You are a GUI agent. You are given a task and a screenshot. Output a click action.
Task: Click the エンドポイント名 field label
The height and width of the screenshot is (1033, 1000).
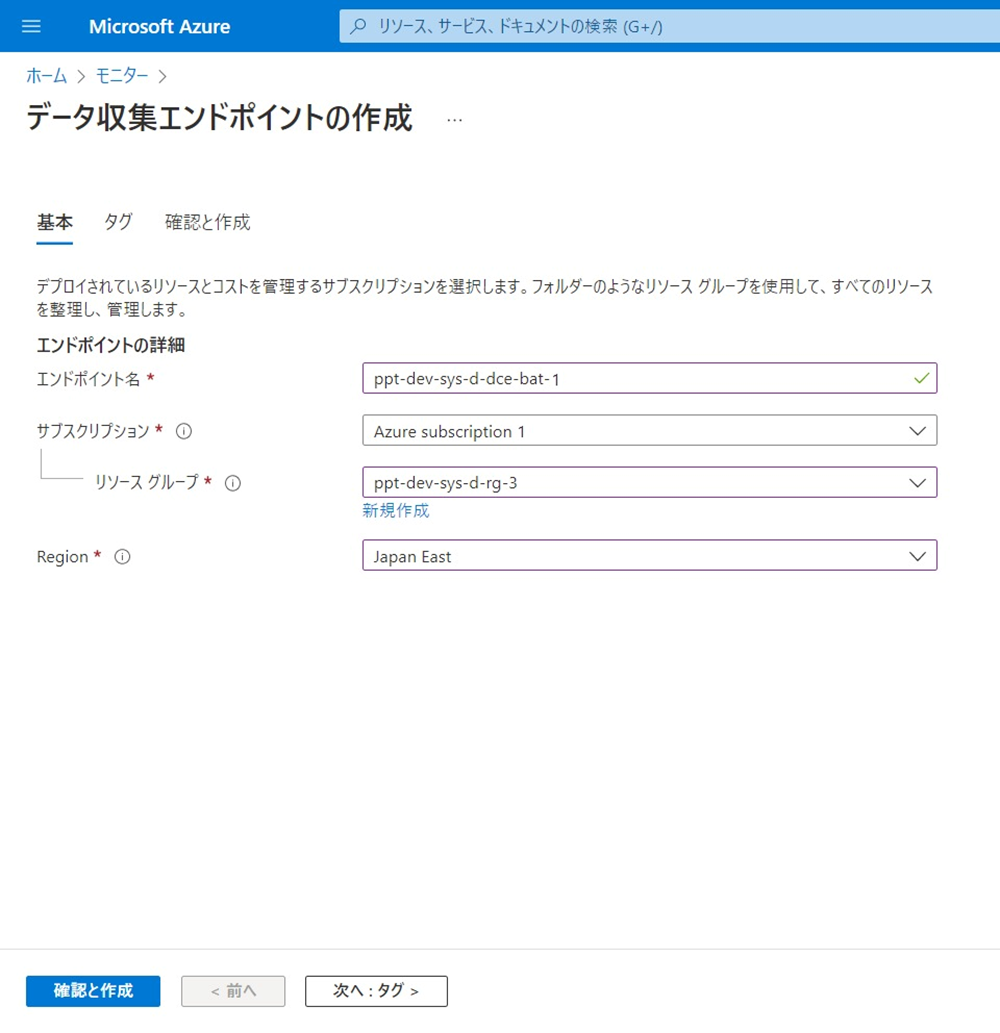click(88, 379)
